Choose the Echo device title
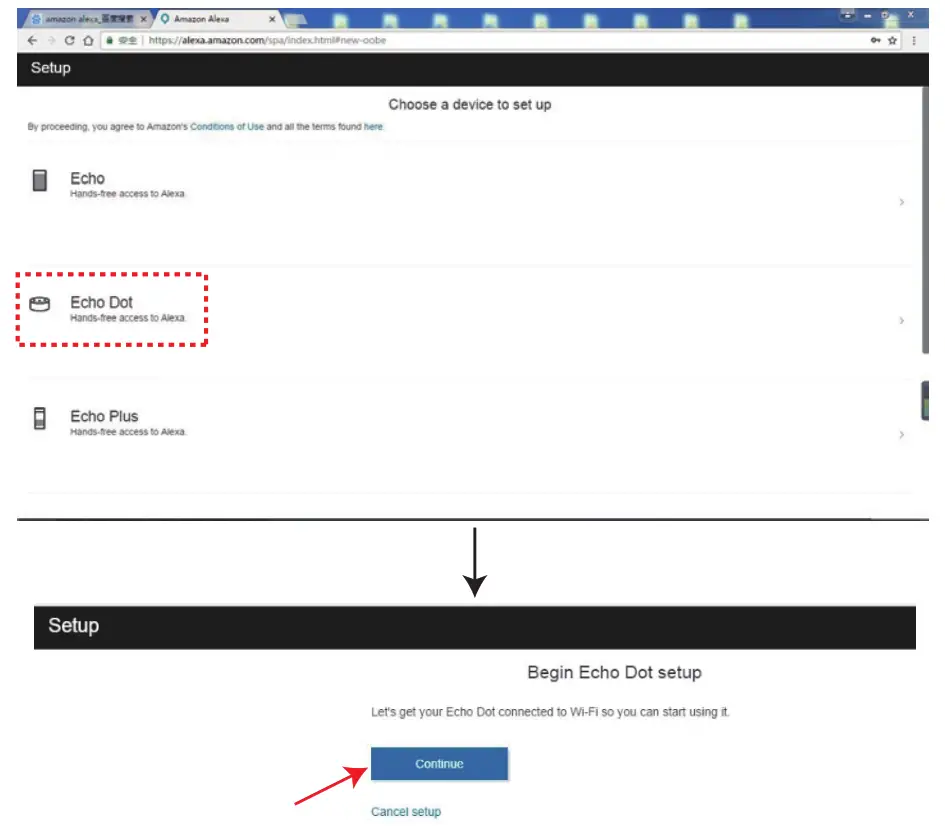945x836 pixels. point(87,178)
